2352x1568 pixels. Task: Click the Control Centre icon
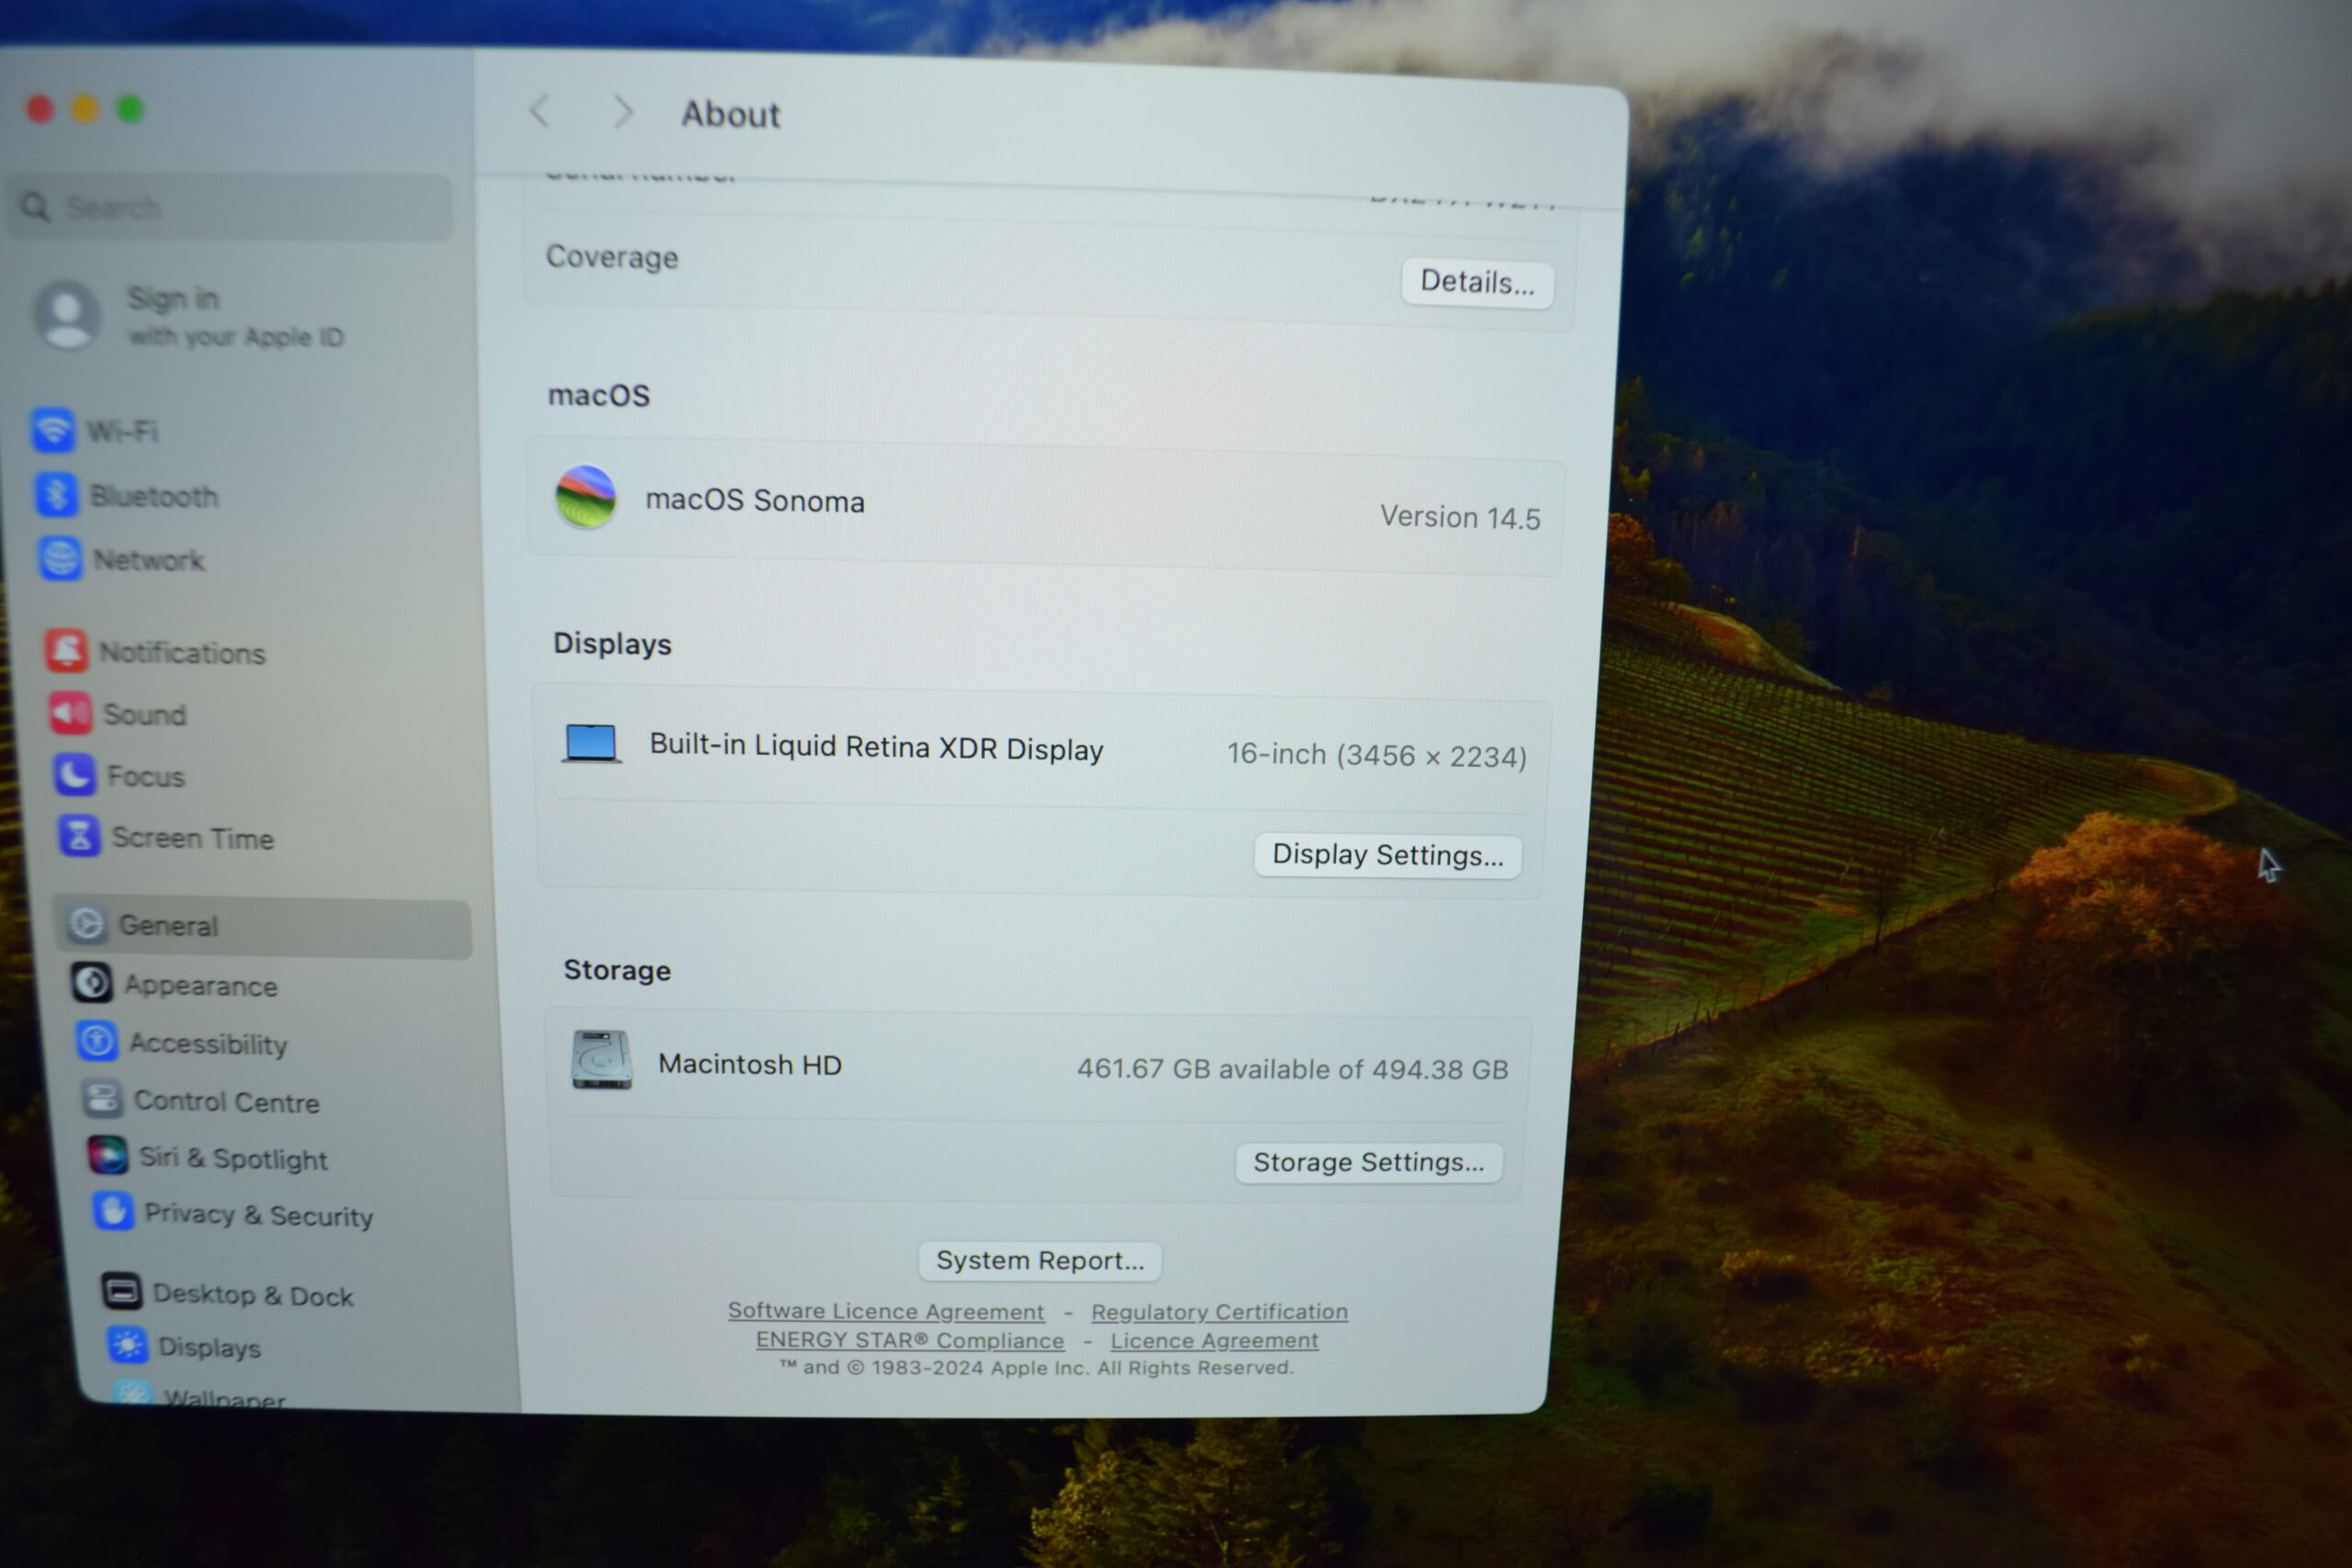pyautogui.click(x=102, y=1099)
